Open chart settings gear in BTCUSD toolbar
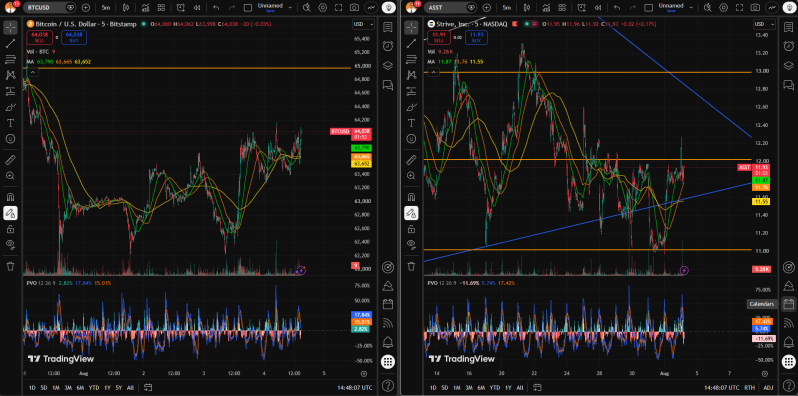798x396 pixels. [322, 8]
